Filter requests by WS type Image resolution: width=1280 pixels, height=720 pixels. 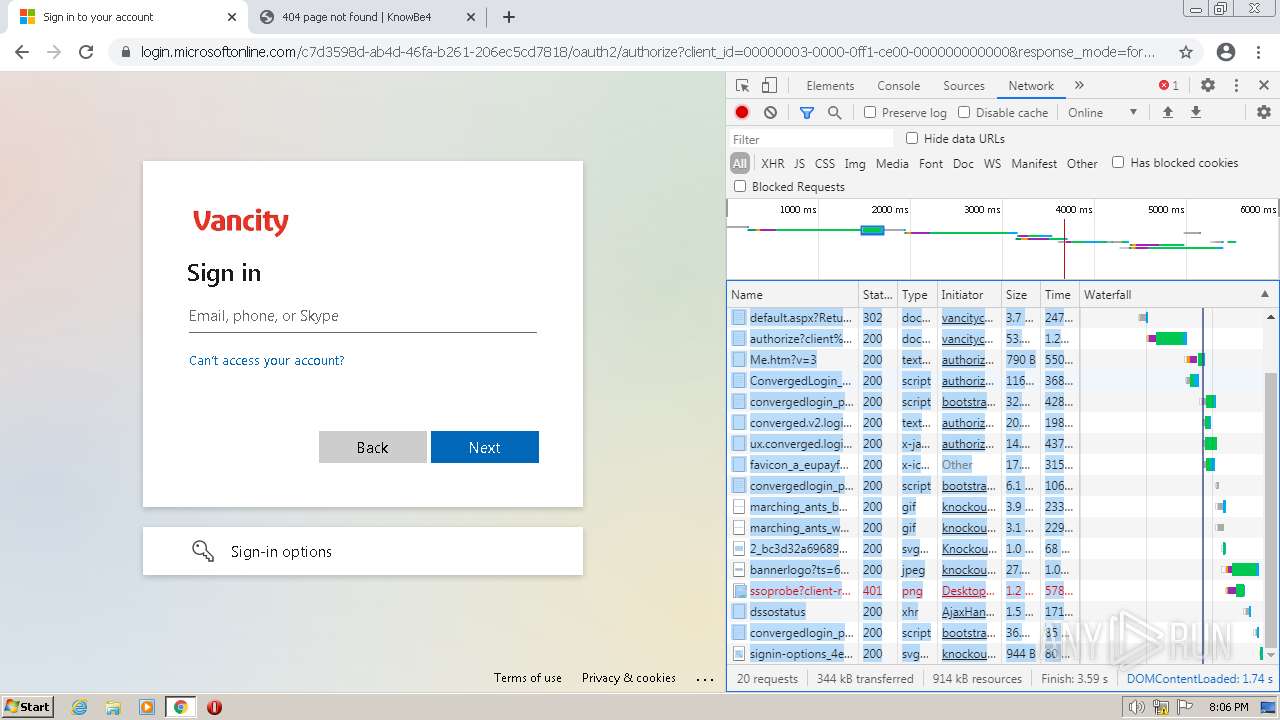click(992, 164)
